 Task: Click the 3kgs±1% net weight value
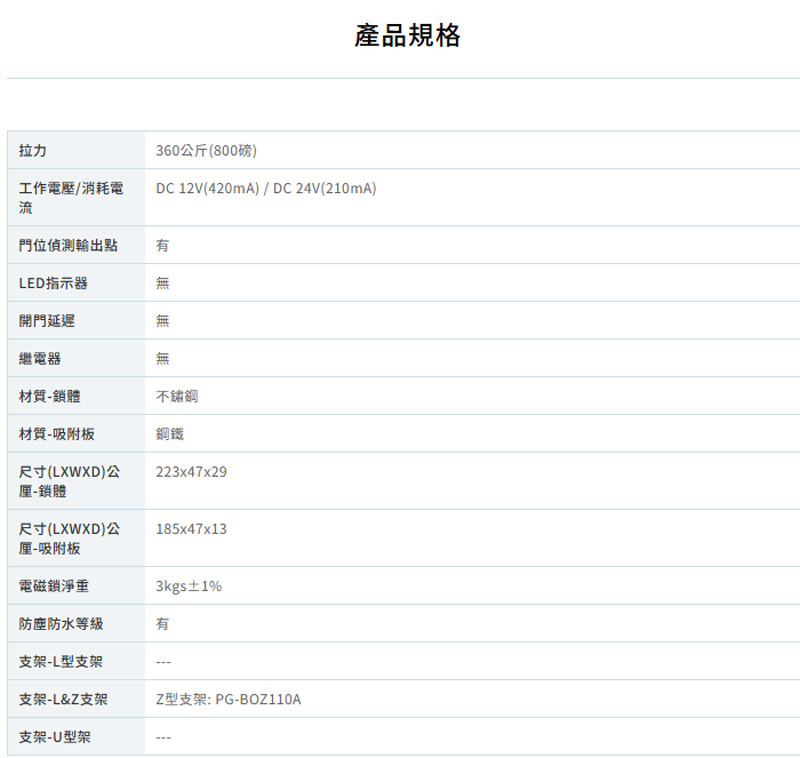click(x=189, y=586)
